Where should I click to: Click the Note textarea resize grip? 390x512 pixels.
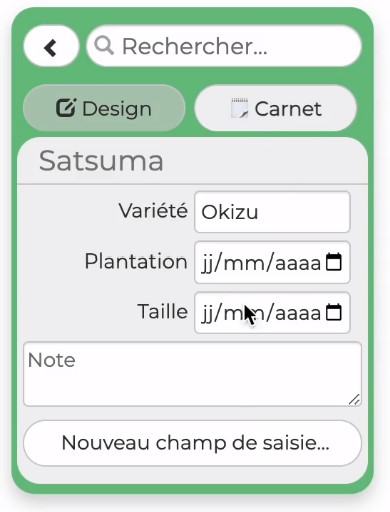[x=354, y=399]
